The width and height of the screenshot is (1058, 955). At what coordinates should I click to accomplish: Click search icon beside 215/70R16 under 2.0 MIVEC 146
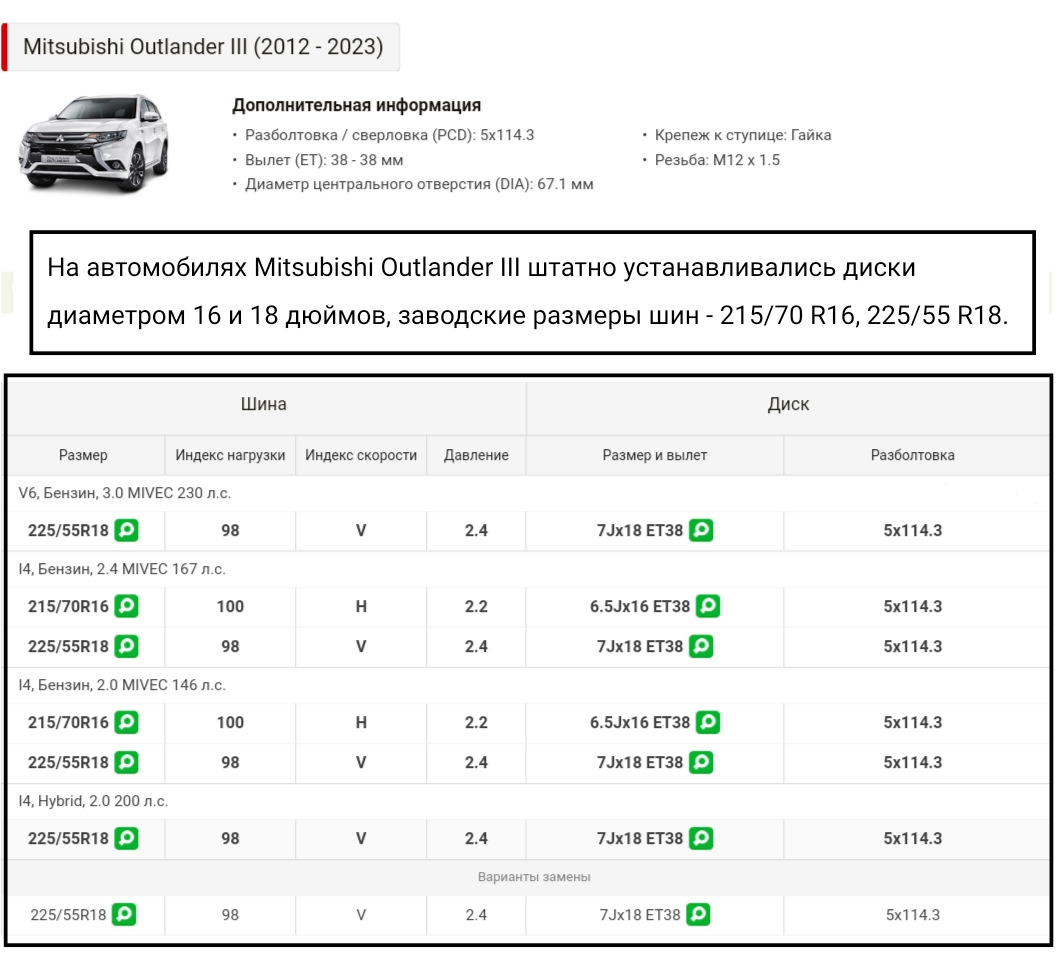[x=126, y=722]
